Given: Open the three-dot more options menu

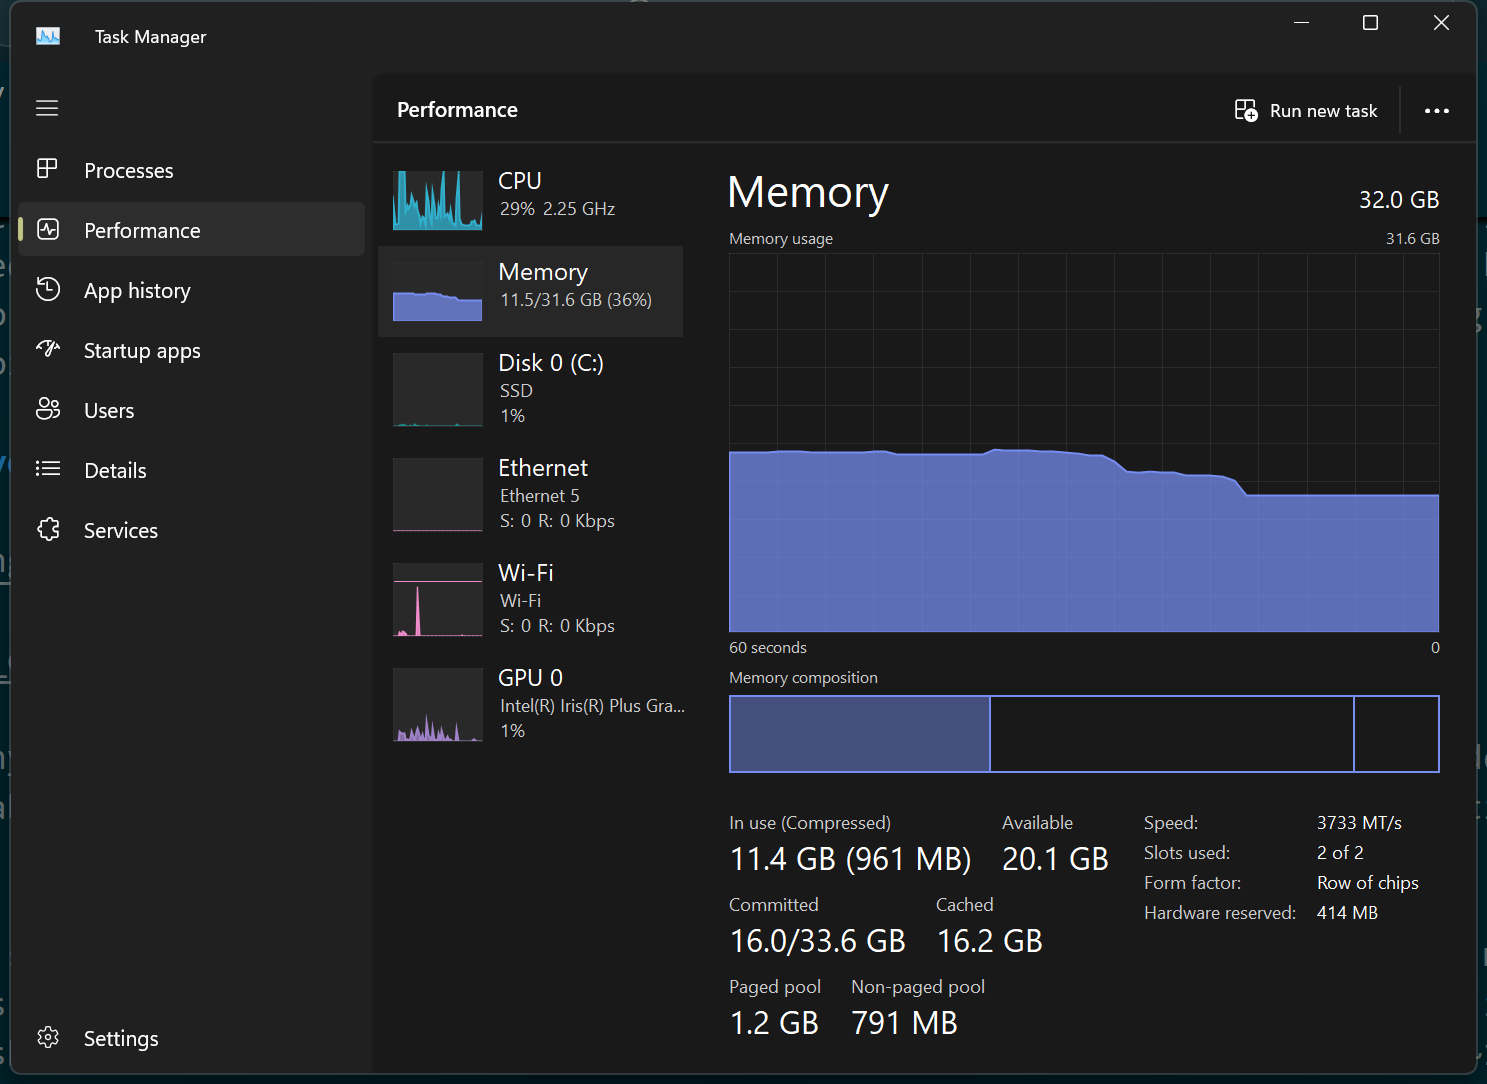Looking at the screenshot, I should coord(1437,111).
